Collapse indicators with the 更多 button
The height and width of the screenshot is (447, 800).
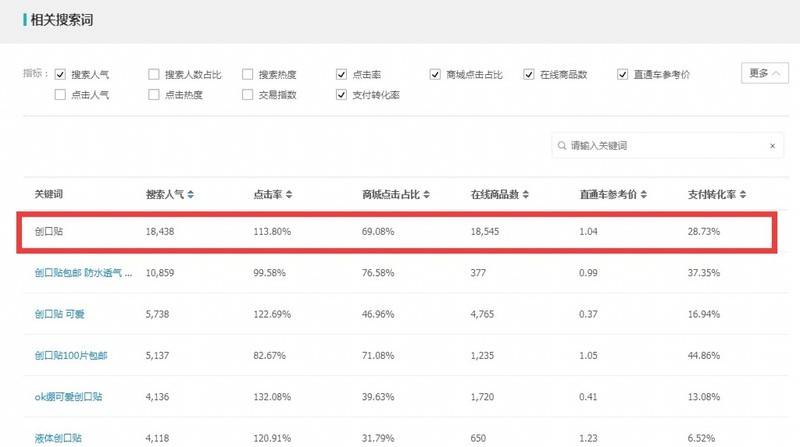tap(764, 73)
